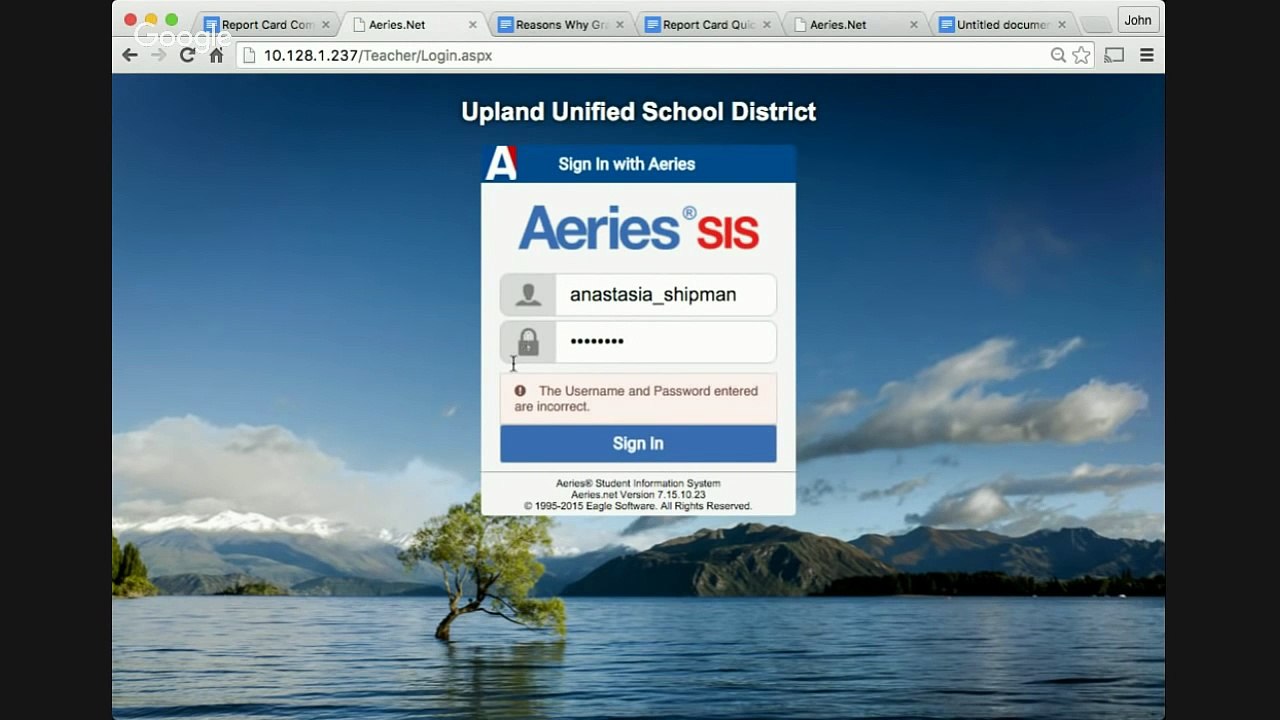Screen dimensions: 1280x720
Task: Click the cast screen icon
Action: [x=1114, y=55]
